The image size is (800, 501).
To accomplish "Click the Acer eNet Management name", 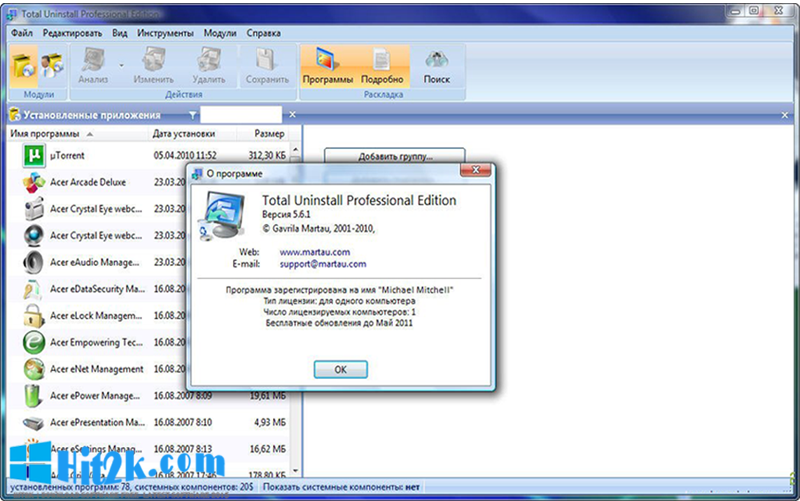I will click(x=96, y=369).
